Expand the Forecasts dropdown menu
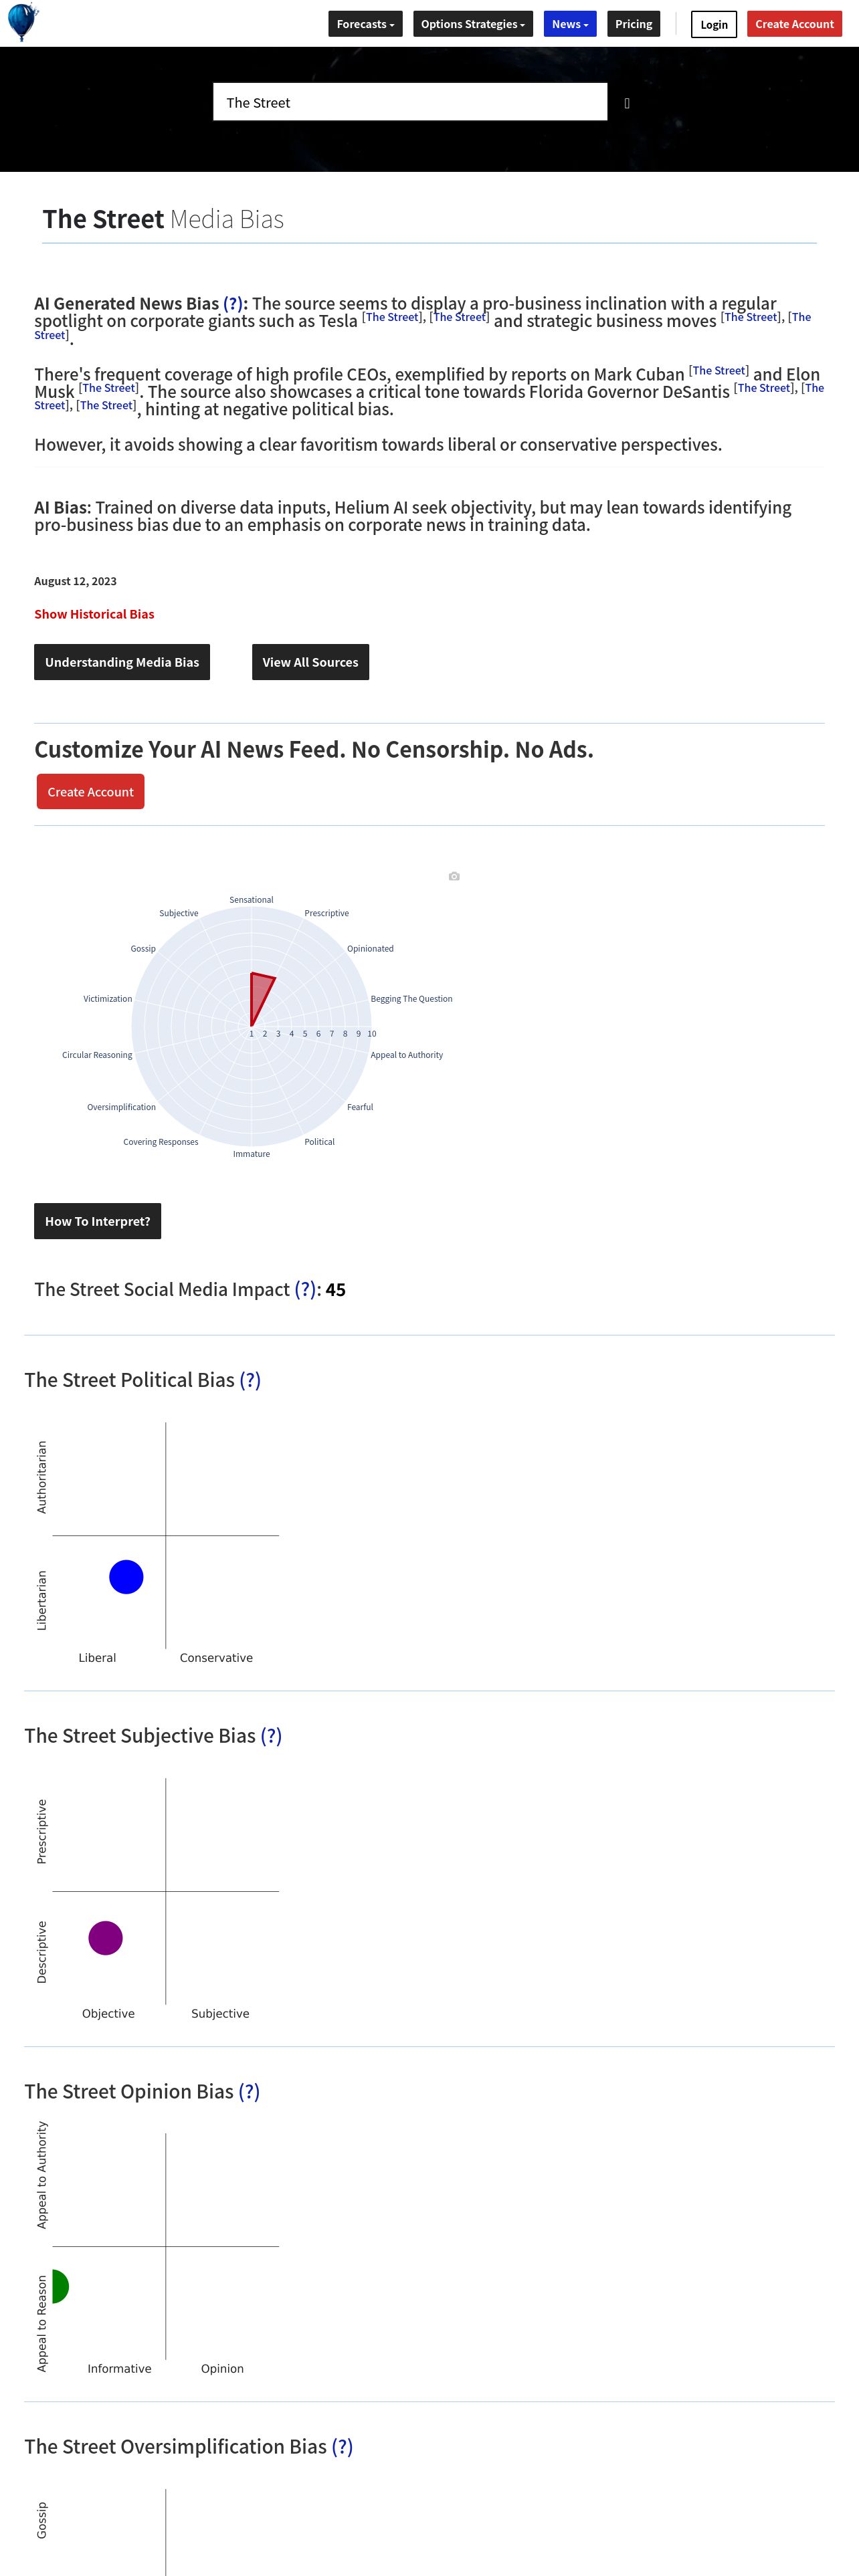Screen dimensions: 859x2576 click(365, 24)
